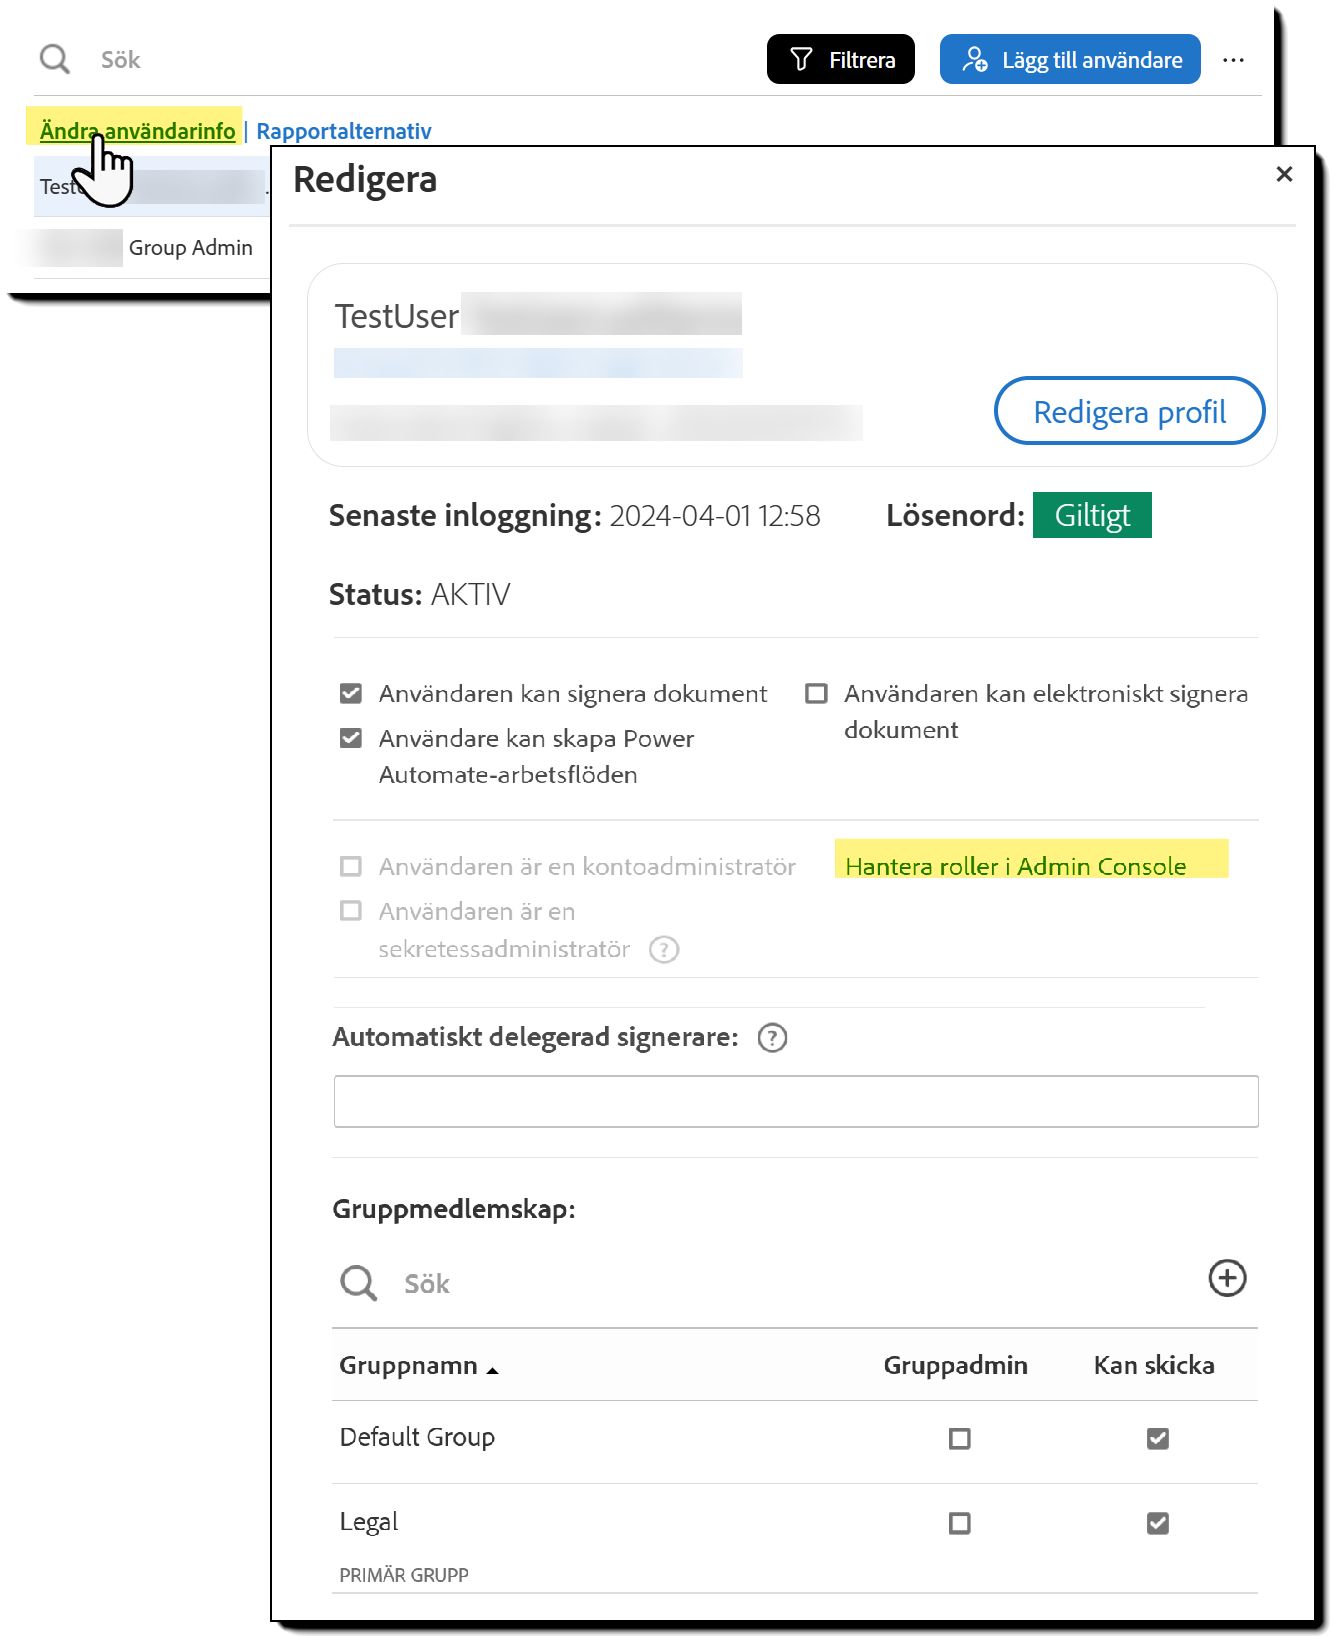This screenshot has width=1331, height=1636.
Task: Click the Filtrera button
Action: (x=841, y=60)
